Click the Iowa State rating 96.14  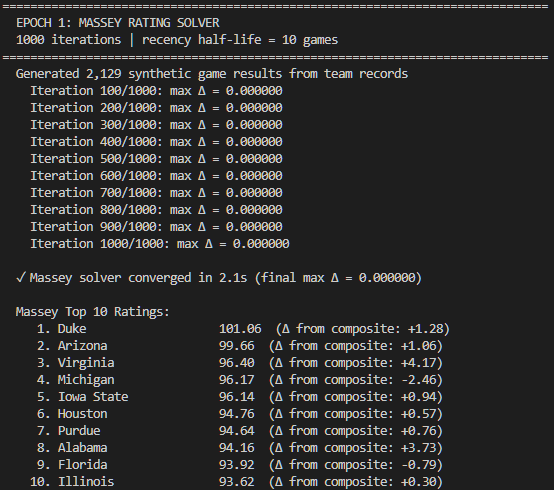(237, 397)
